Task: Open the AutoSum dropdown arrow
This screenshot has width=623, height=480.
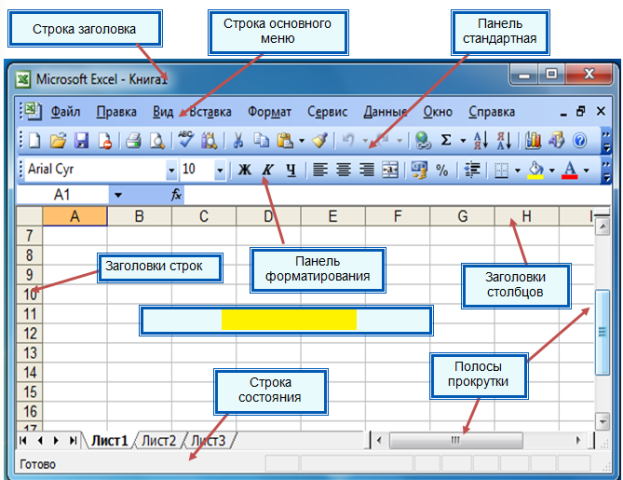Action: tap(463, 141)
